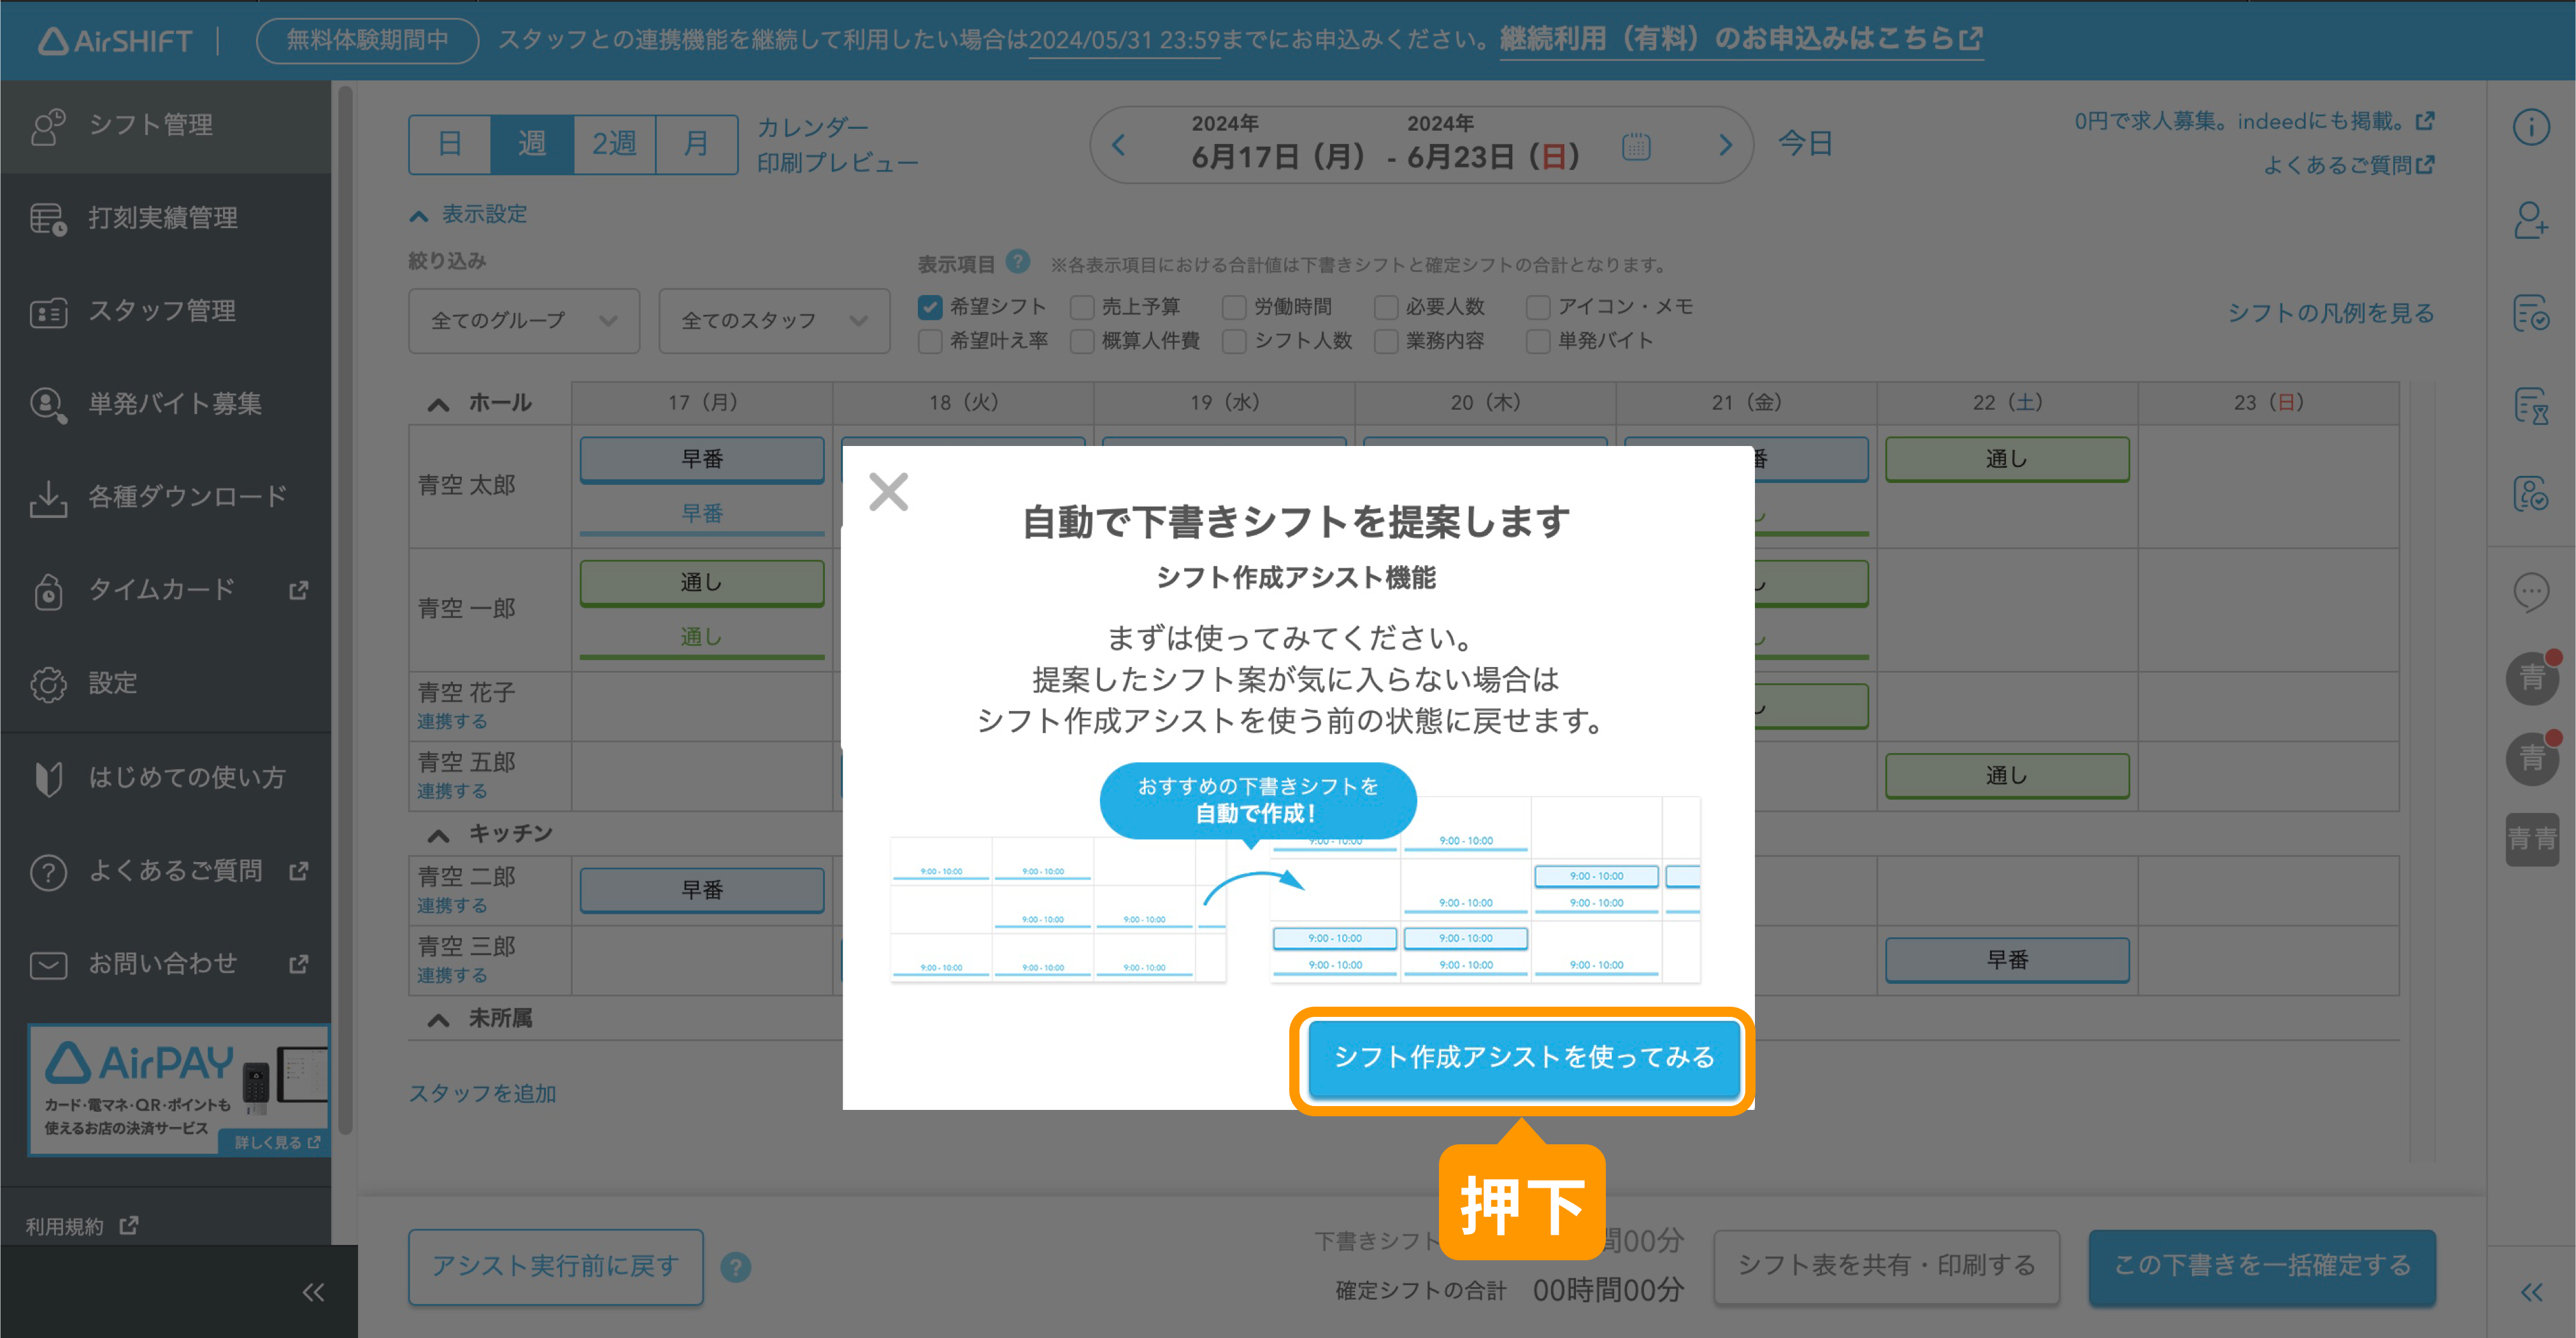This screenshot has height=1338, width=2576.
Task: Collapse the left sidebar chevrons
Action: [313, 1293]
